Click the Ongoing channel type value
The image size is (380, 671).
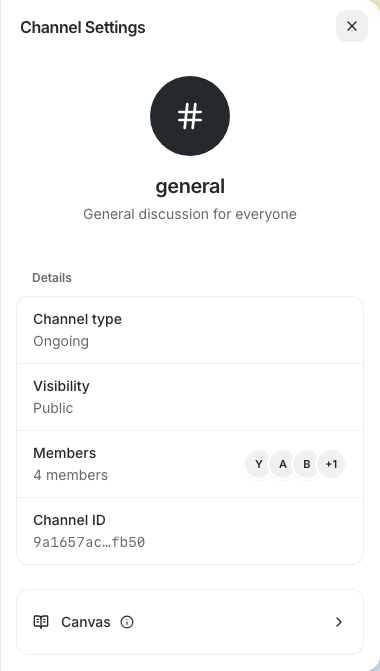click(61, 341)
